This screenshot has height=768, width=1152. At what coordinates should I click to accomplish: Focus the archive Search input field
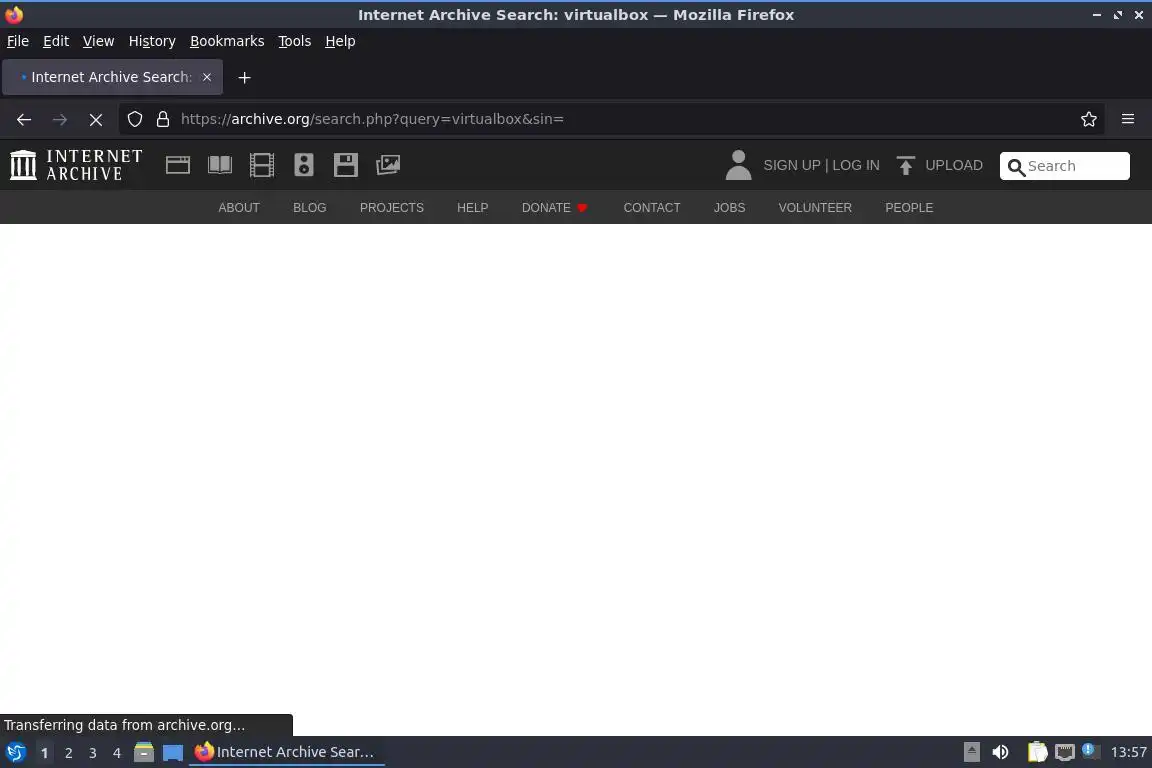[x=1065, y=166]
